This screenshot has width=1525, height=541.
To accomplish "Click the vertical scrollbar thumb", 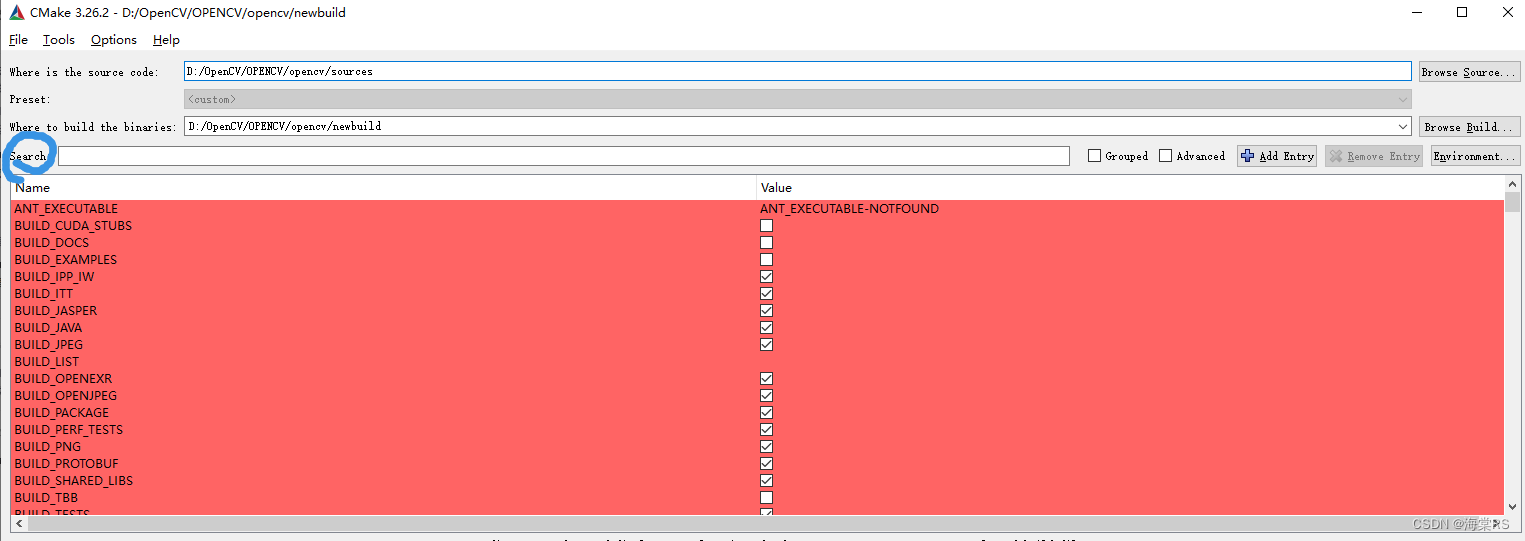I will 1512,203.
